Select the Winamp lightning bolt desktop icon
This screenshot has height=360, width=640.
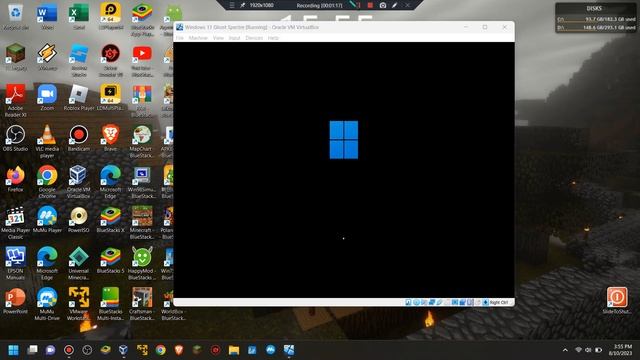pos(47,58)
